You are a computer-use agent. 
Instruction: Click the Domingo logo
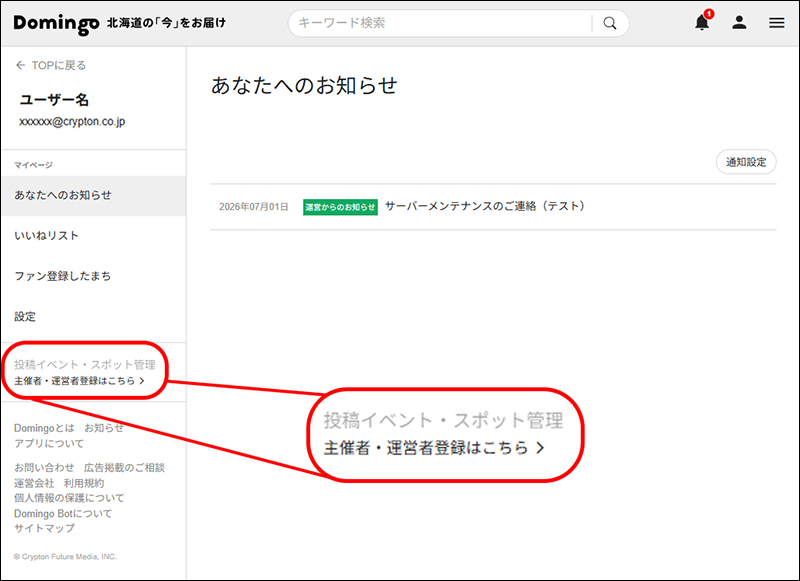tap(56, 23)
